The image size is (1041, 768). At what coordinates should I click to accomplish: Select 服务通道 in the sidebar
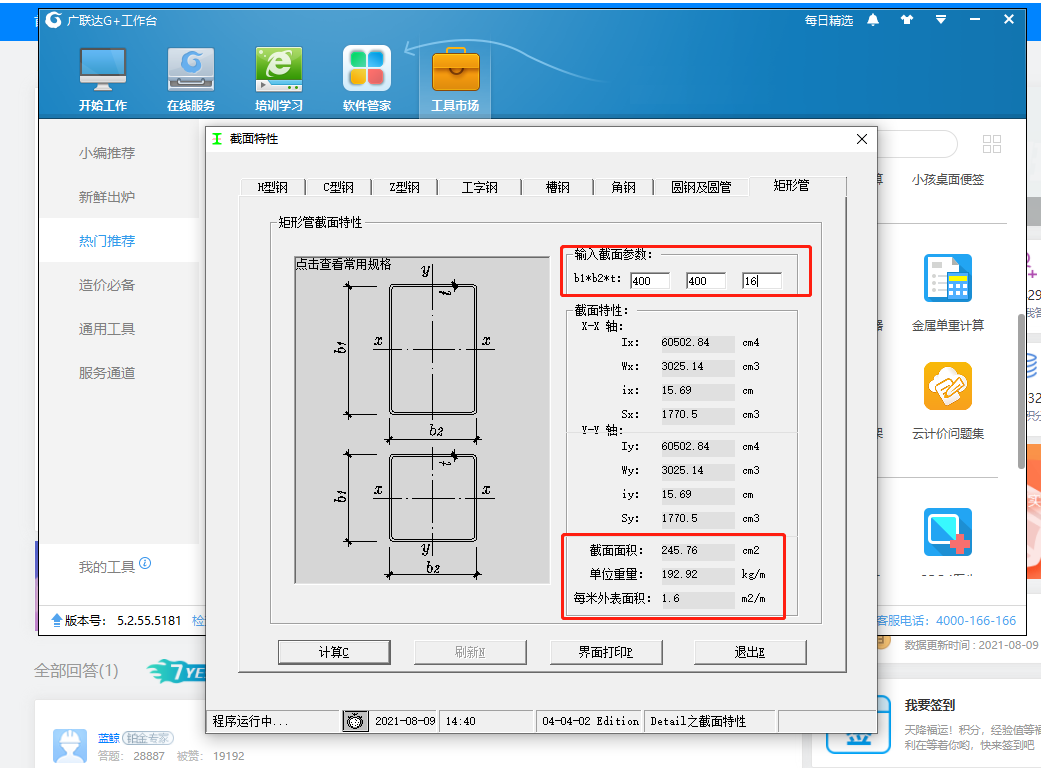[x=107, y=373]
